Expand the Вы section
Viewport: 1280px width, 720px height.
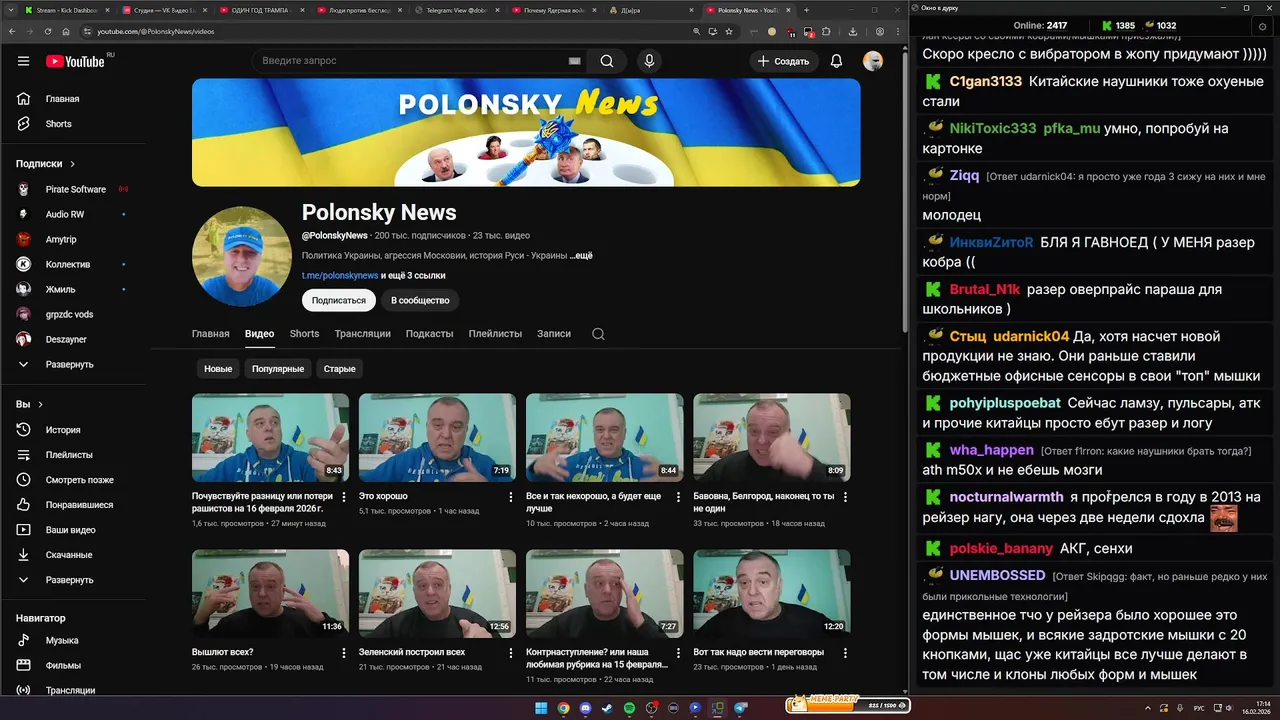(x=29, y=405)
